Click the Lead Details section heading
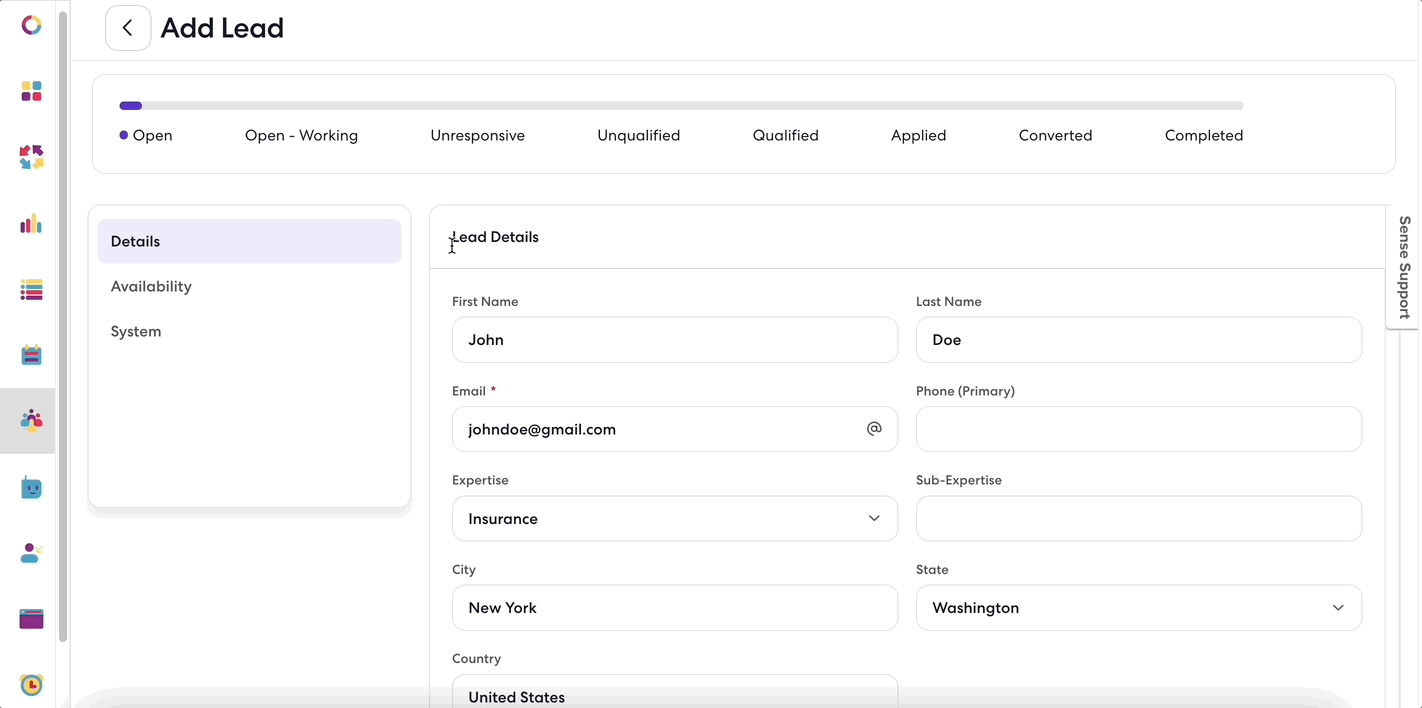Viewport: 1422px width, 708px height. (495, 237)
